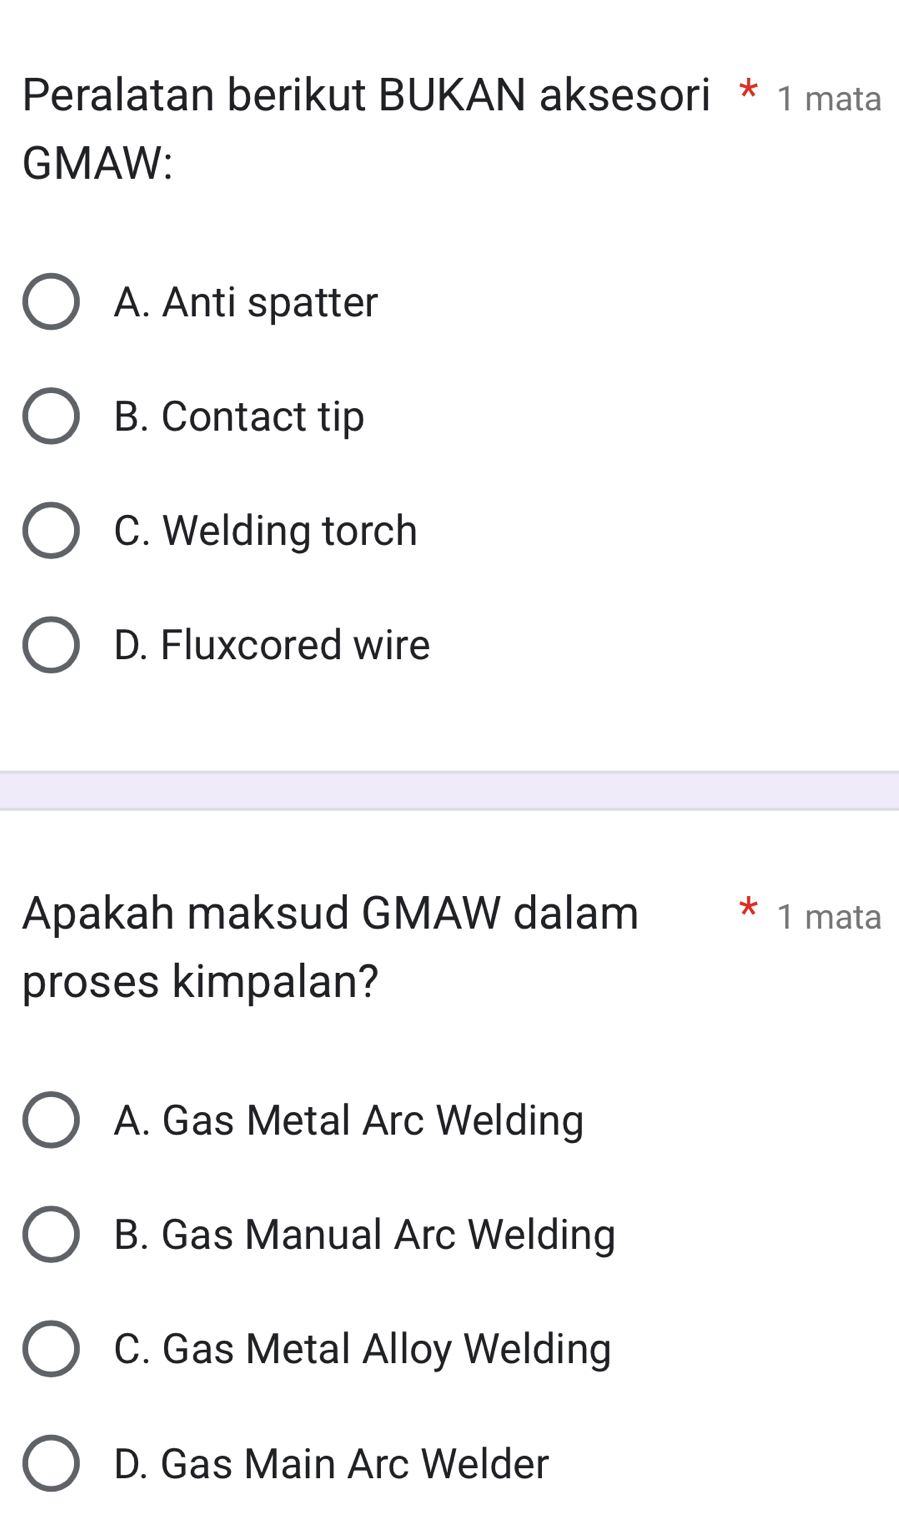Tap 'D. Gas Main Arc Welder' label text
The image size is (899, 1520).
(331, 1463)
